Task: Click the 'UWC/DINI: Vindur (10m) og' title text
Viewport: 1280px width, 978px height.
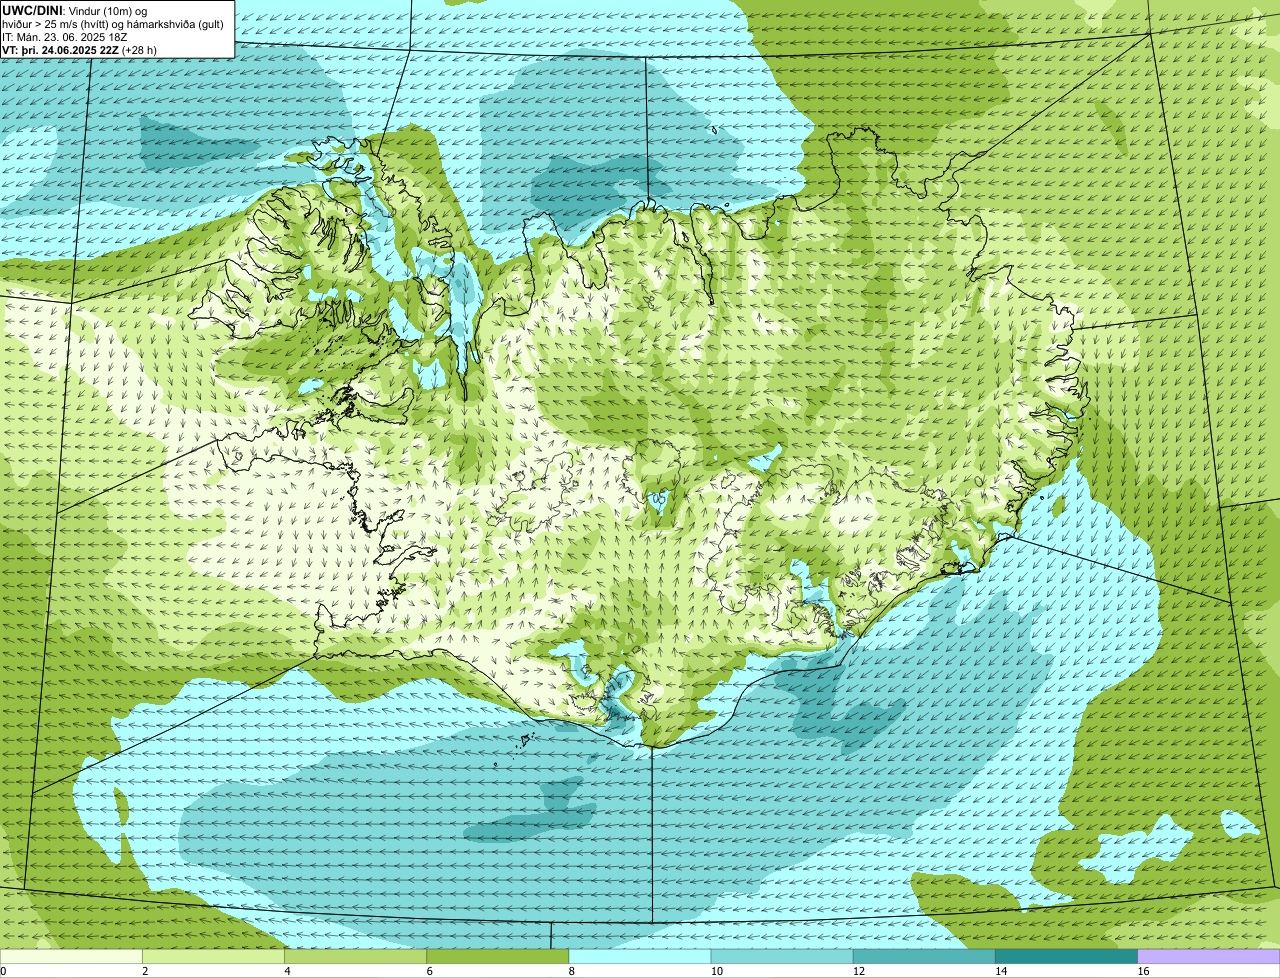Action: coord(75,11)
